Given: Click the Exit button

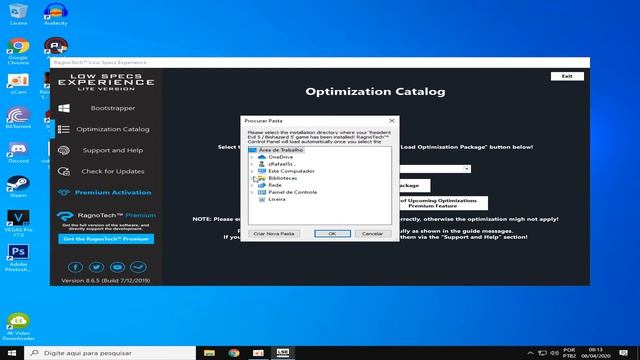Looking at the screenshot, I should [567, 76].
